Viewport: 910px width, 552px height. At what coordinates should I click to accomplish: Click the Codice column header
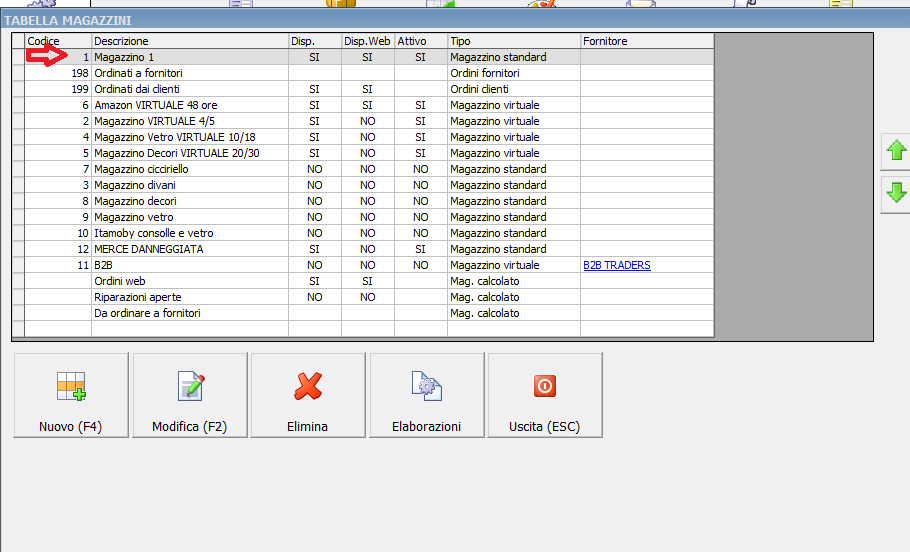pyautogui.click(x=58, y=41)
